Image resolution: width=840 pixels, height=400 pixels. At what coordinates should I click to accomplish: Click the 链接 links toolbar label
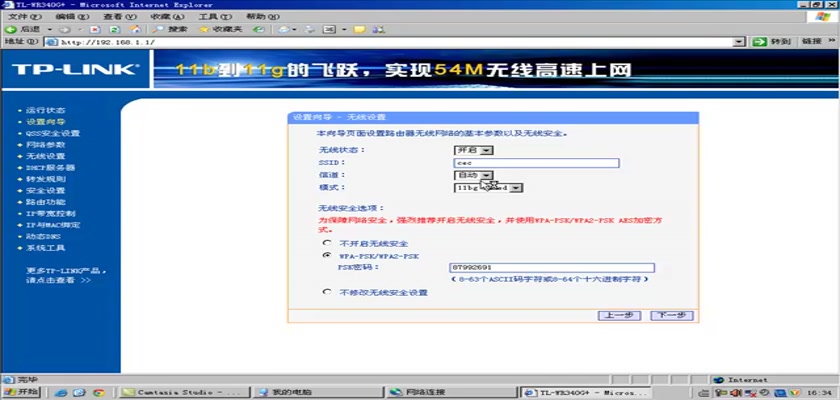click(x=812, y=42)
